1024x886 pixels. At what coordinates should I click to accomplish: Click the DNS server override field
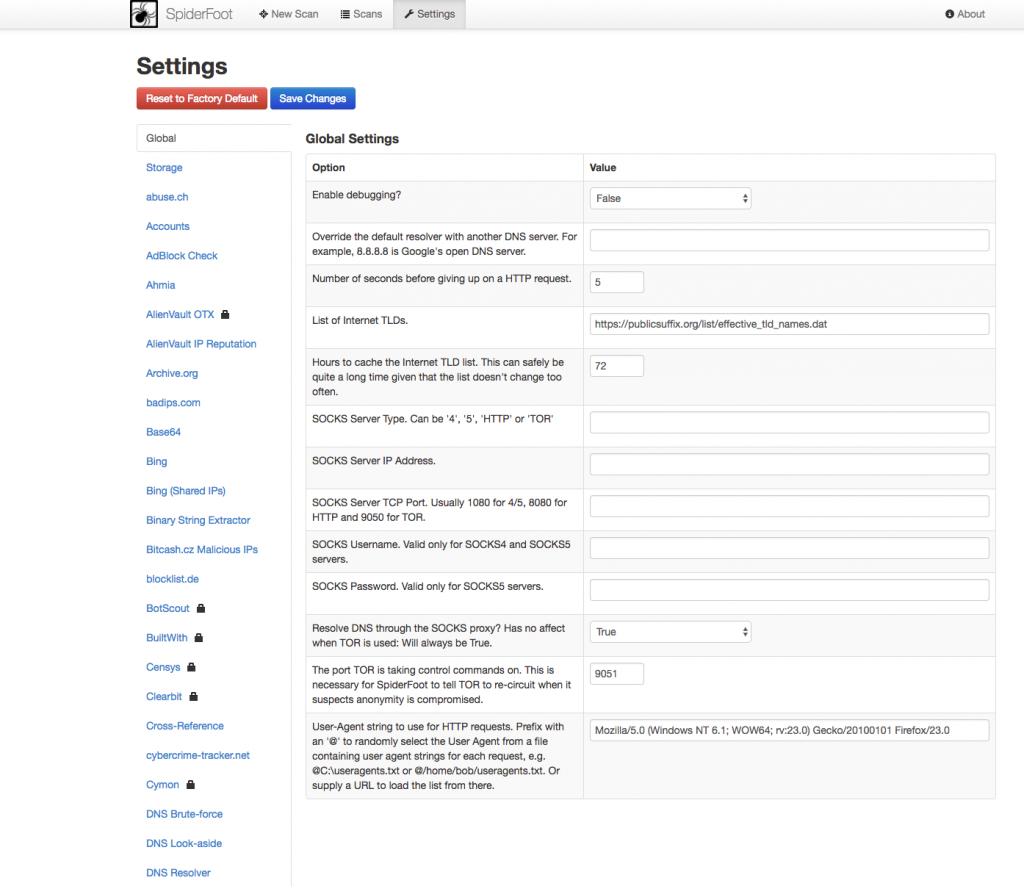(x=789, y=240)
